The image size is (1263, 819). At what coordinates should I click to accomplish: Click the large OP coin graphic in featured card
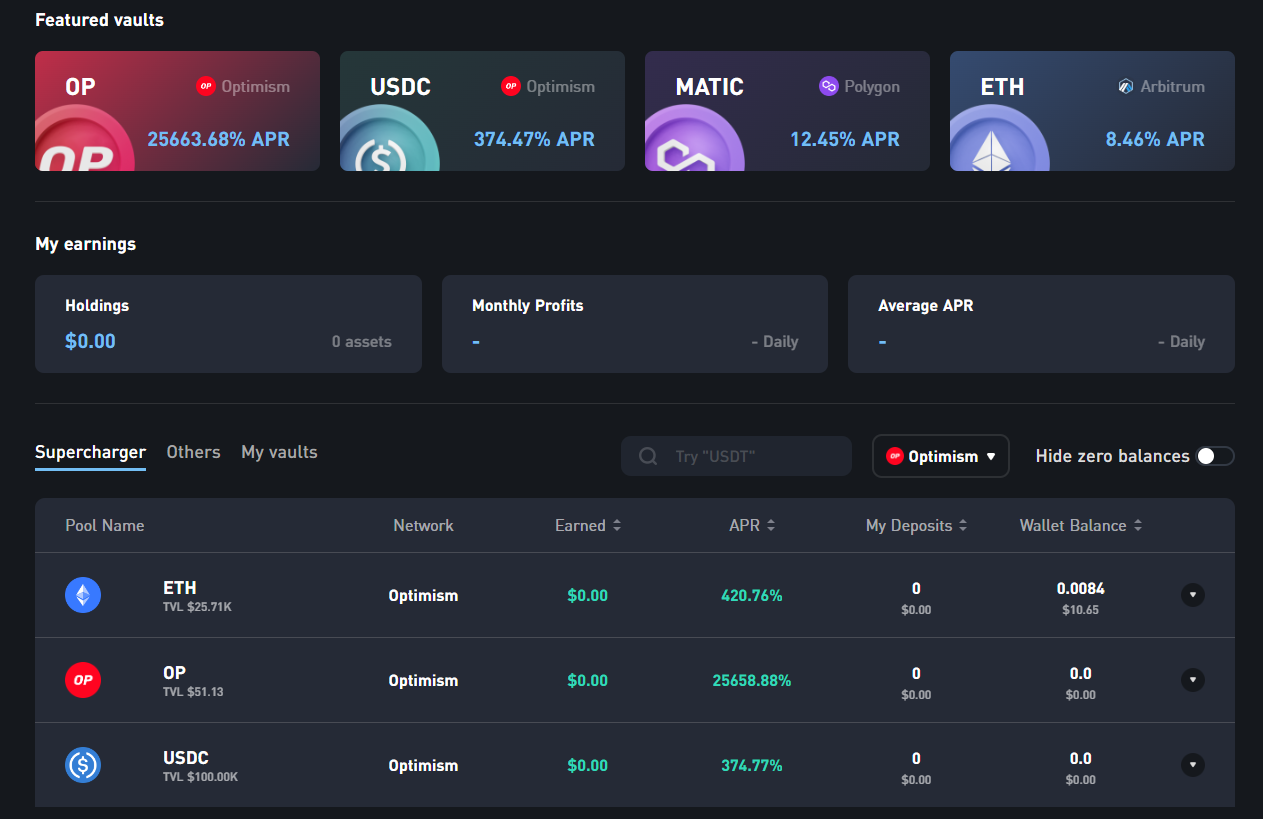pyautogui.click(x=85, y=139)
